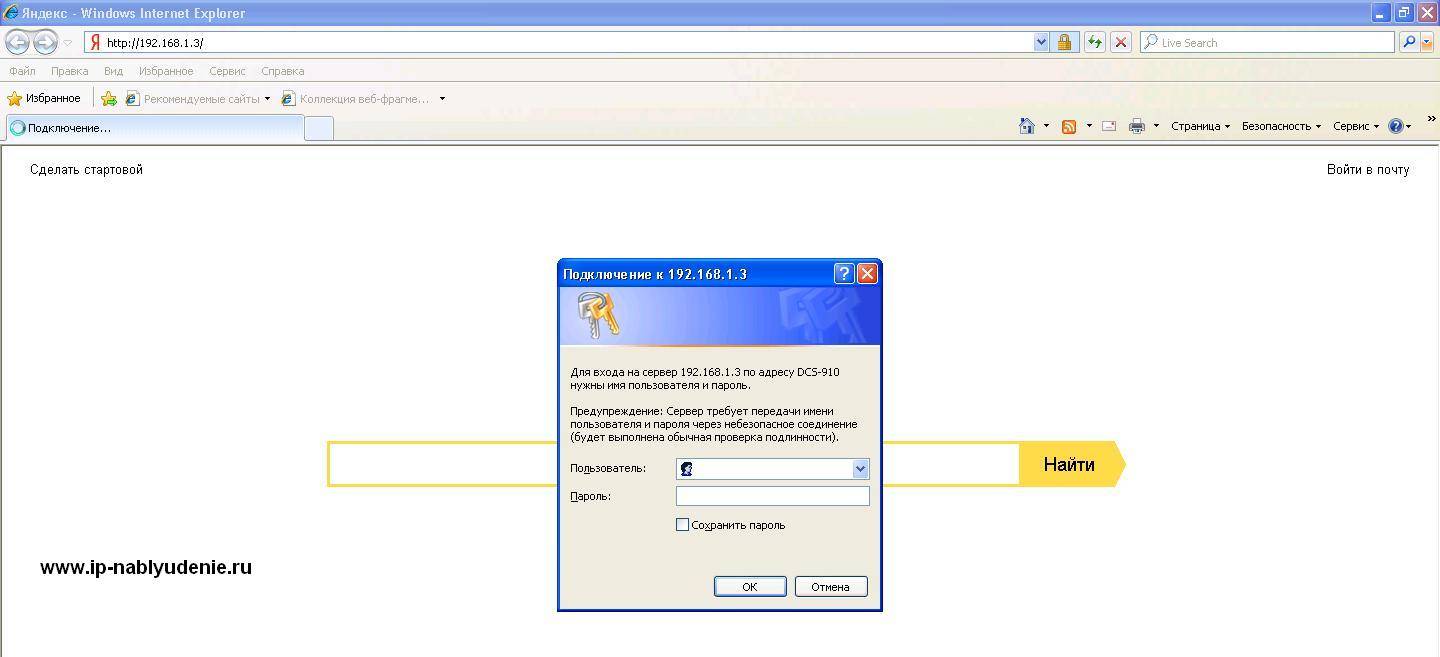Select the Подключение... tab
The width and height of the screenshot is (1440, 657).
pyautogui.click(x=155, y=127)
